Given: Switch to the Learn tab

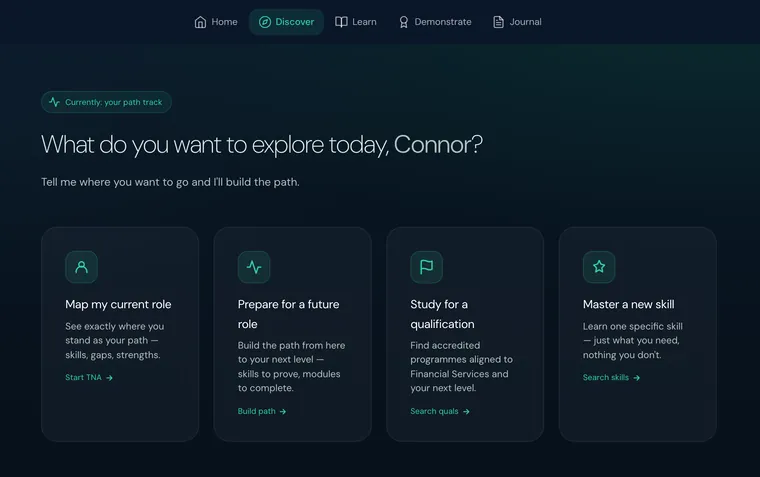Looking at the screenshot, I should [356, 22].
